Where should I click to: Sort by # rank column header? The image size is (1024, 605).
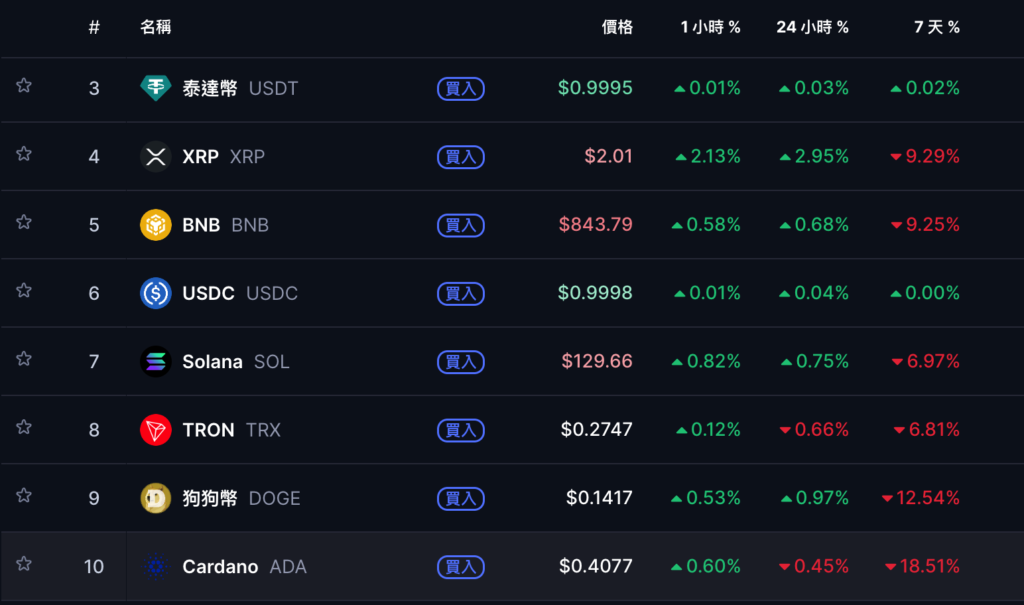(x=94, y=27)
